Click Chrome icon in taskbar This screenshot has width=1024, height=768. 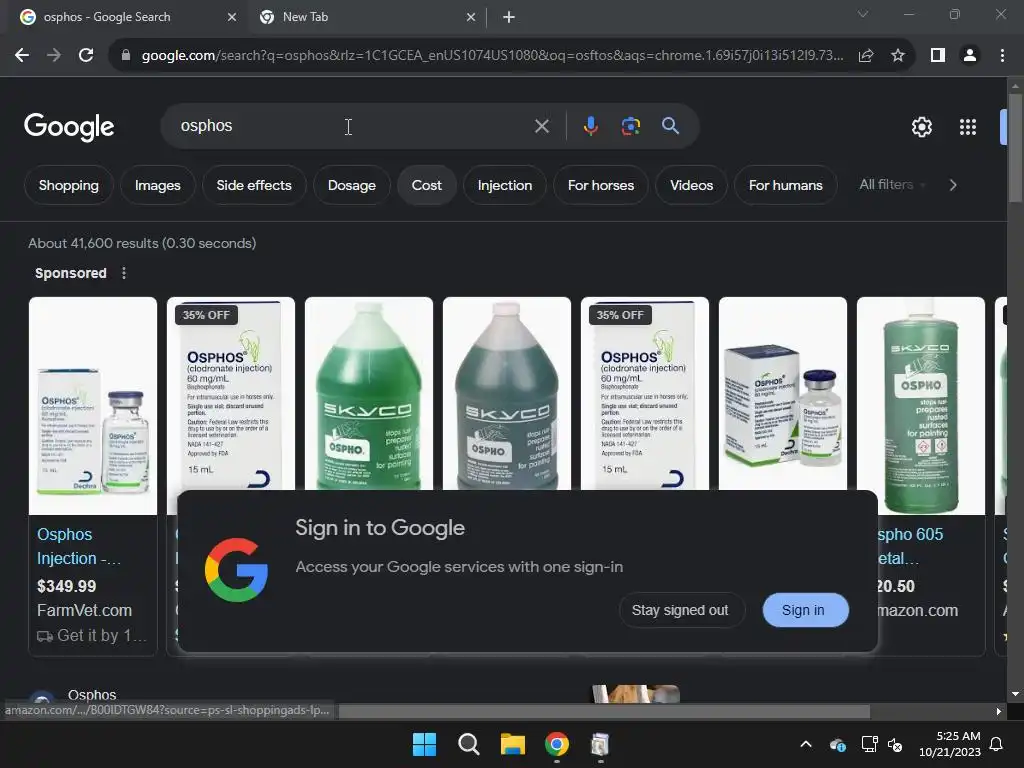(556, 744)
